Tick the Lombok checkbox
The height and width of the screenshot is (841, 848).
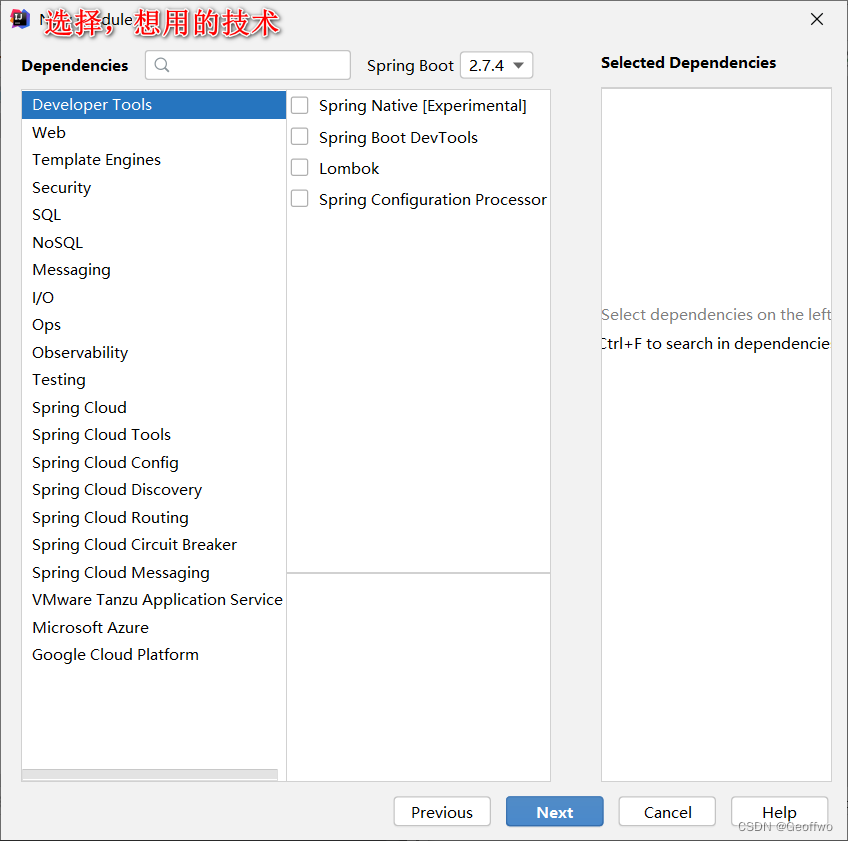(300, 168)
